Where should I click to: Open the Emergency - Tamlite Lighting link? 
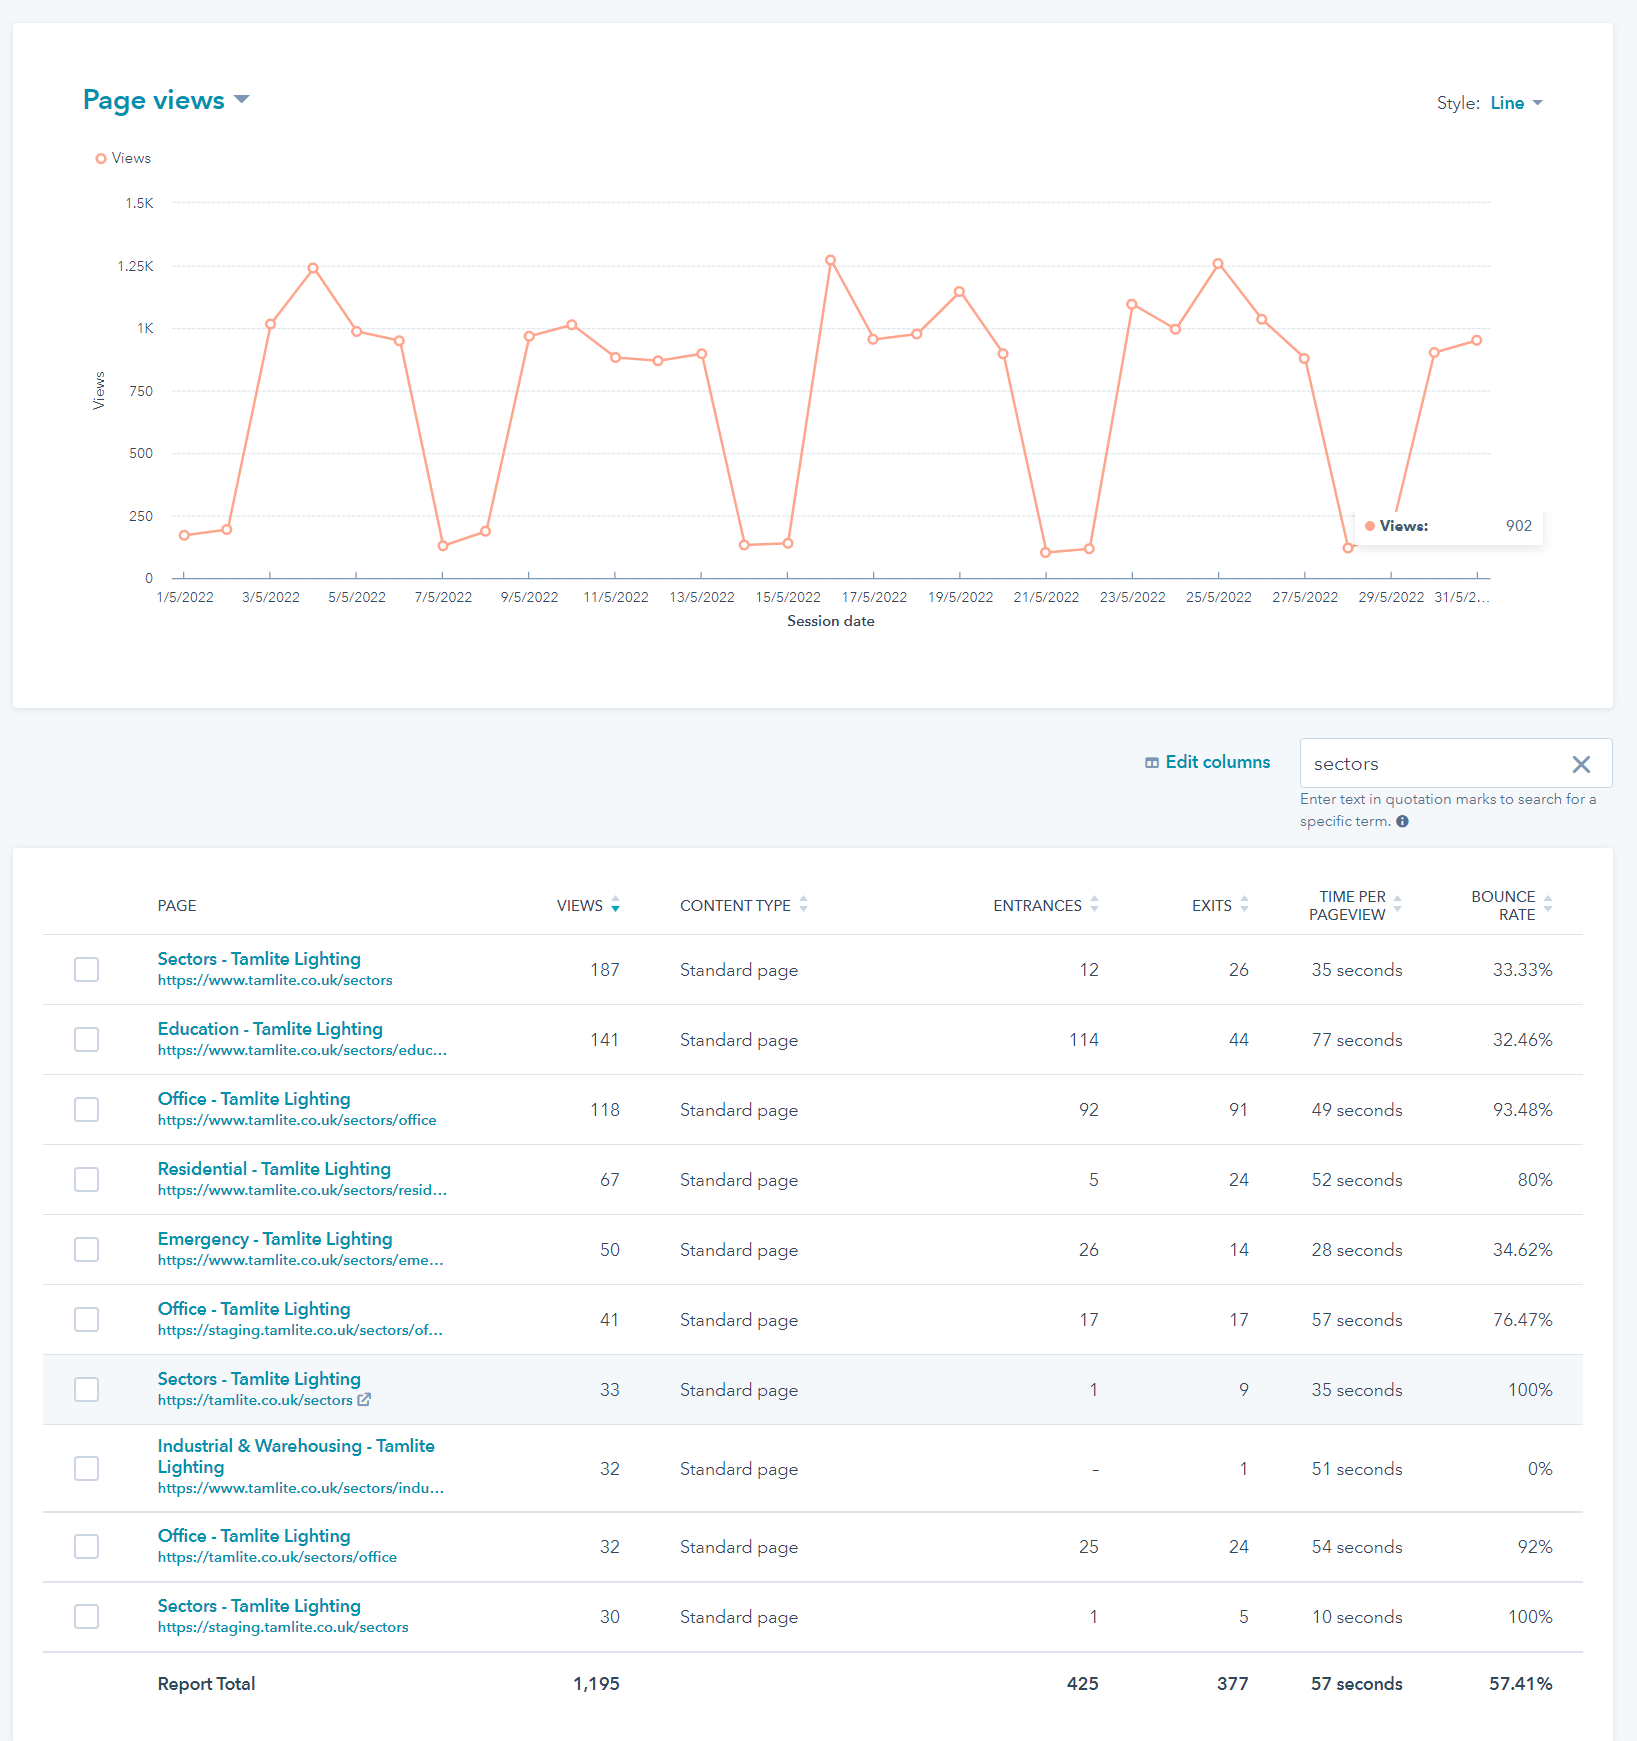[274, 1239]
